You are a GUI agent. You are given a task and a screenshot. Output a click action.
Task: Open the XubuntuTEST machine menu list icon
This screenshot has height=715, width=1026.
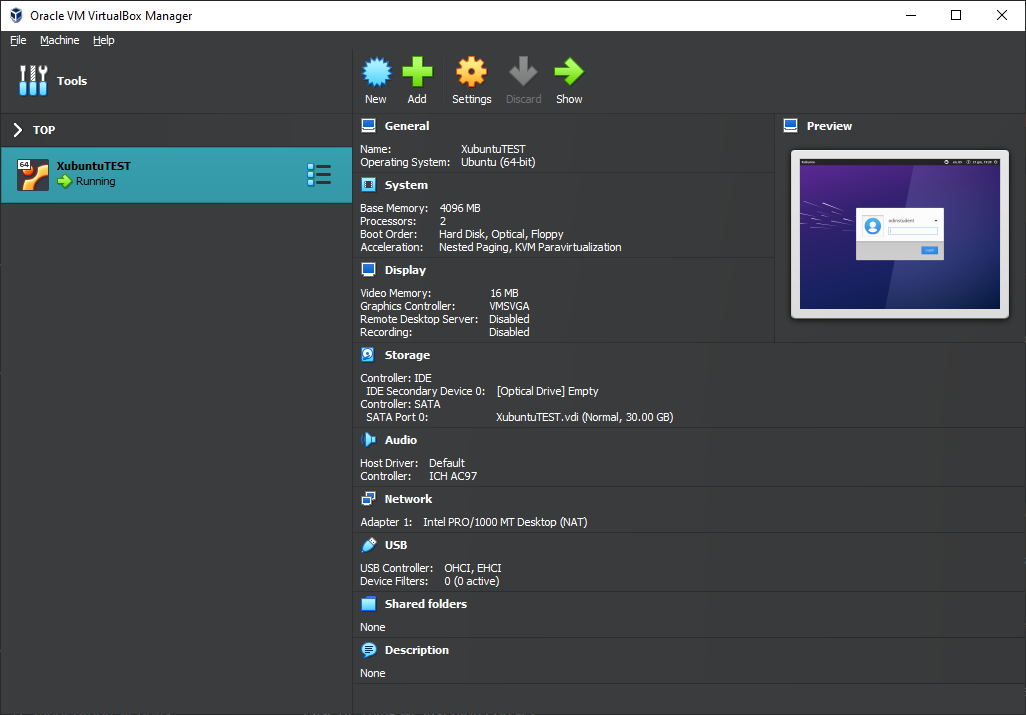coord(319,175)
